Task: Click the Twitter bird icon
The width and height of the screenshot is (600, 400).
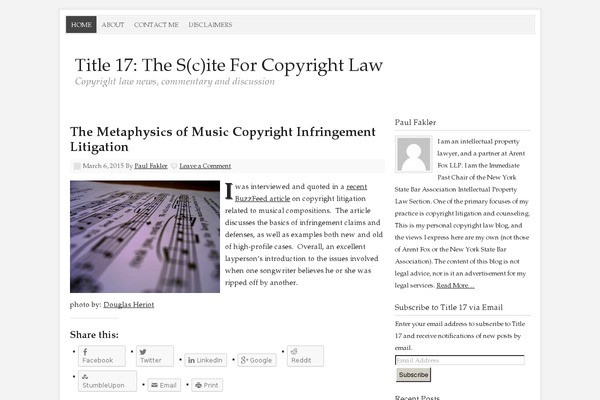Action: coord(143,352)
